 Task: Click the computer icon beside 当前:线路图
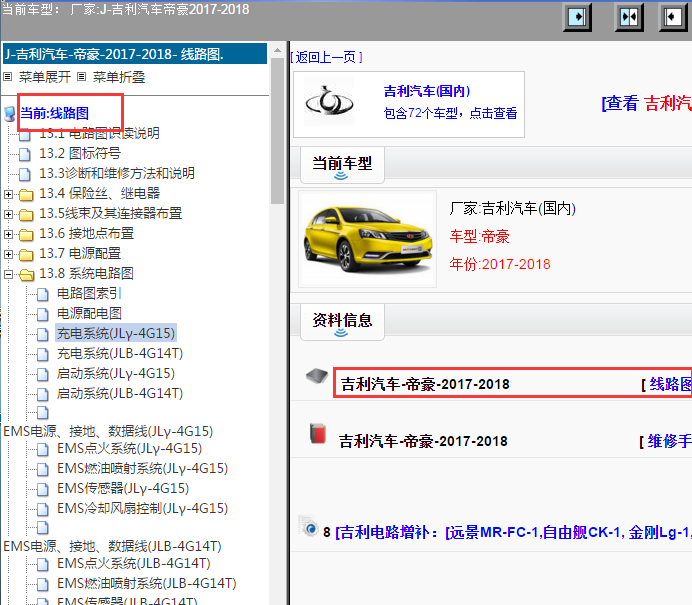10,113
